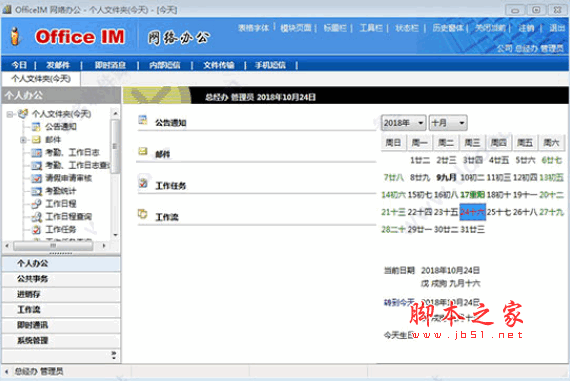Open 请假申请审核 tree icon
Screen dimensions: 570x381
36,178
